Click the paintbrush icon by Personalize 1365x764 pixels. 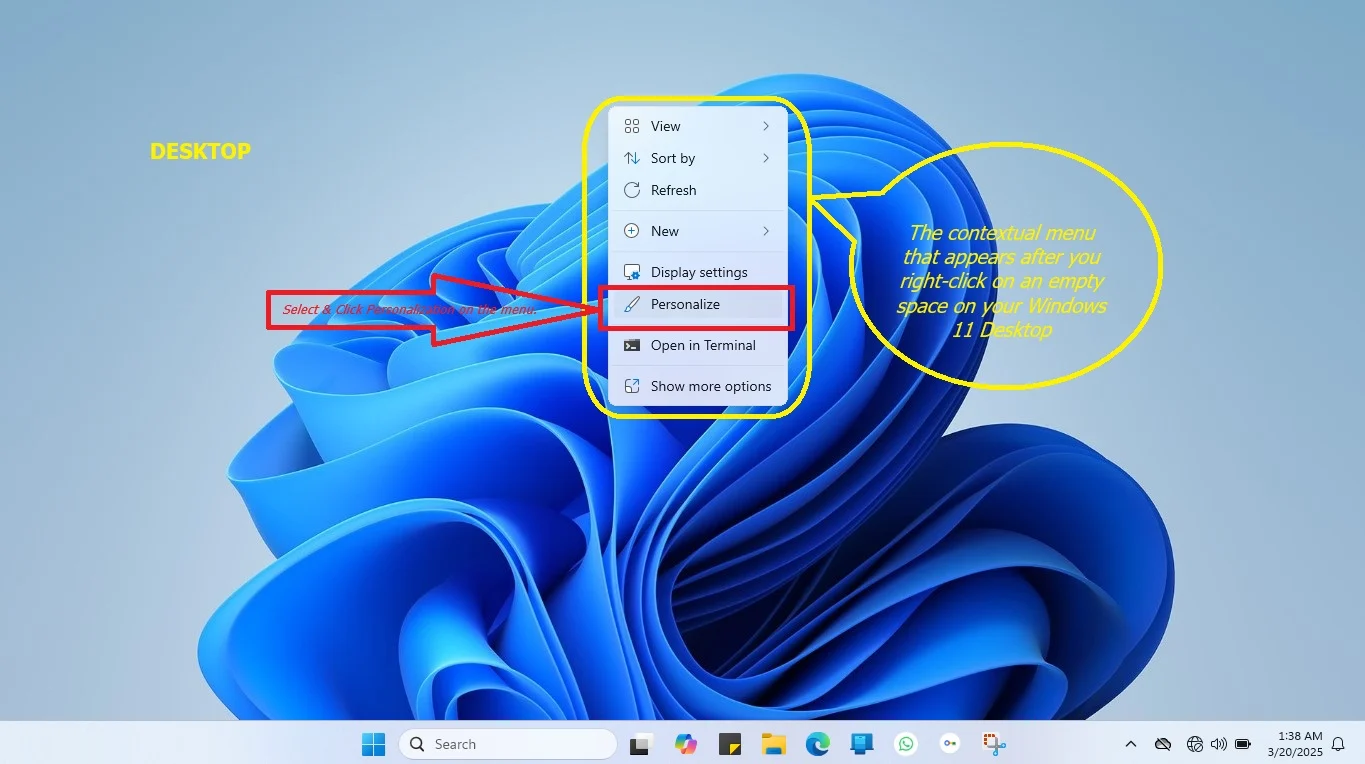632,304
